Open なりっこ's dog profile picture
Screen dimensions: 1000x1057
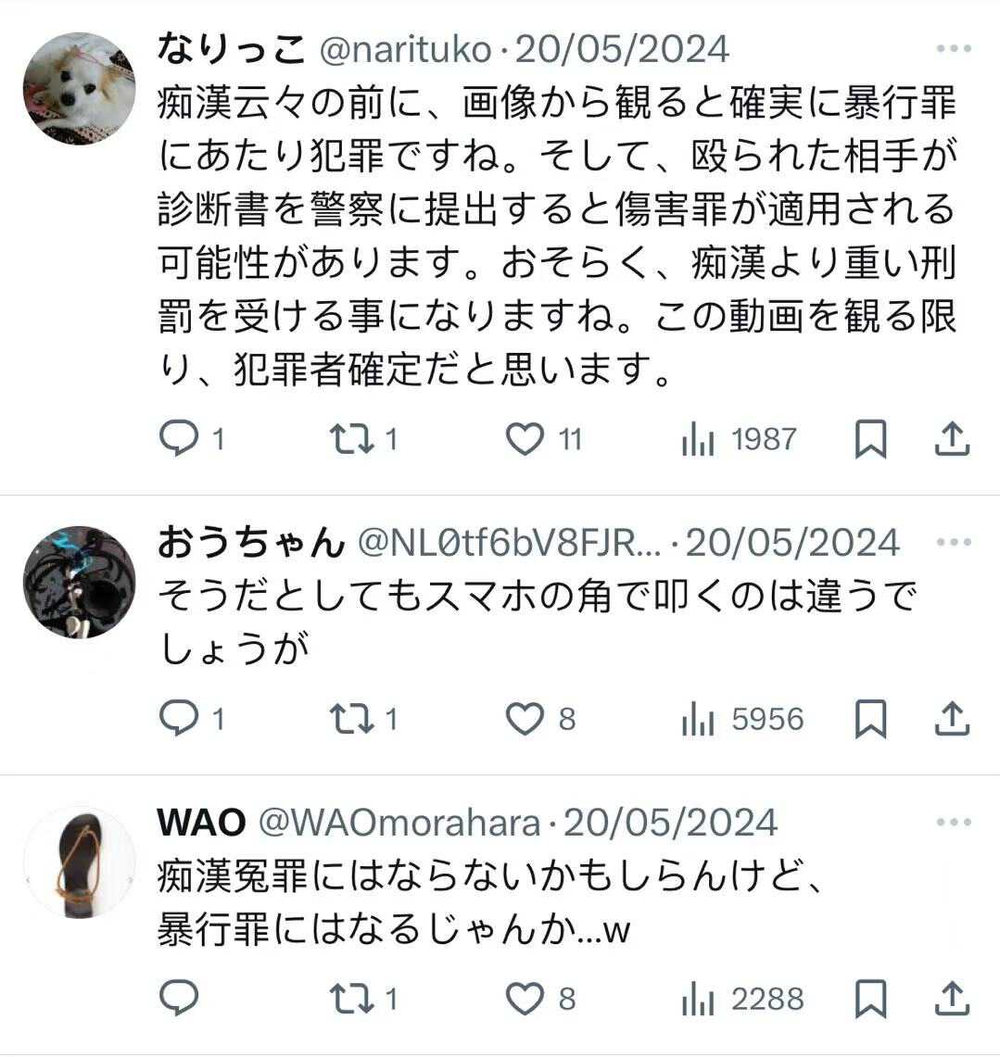[79, 88]
